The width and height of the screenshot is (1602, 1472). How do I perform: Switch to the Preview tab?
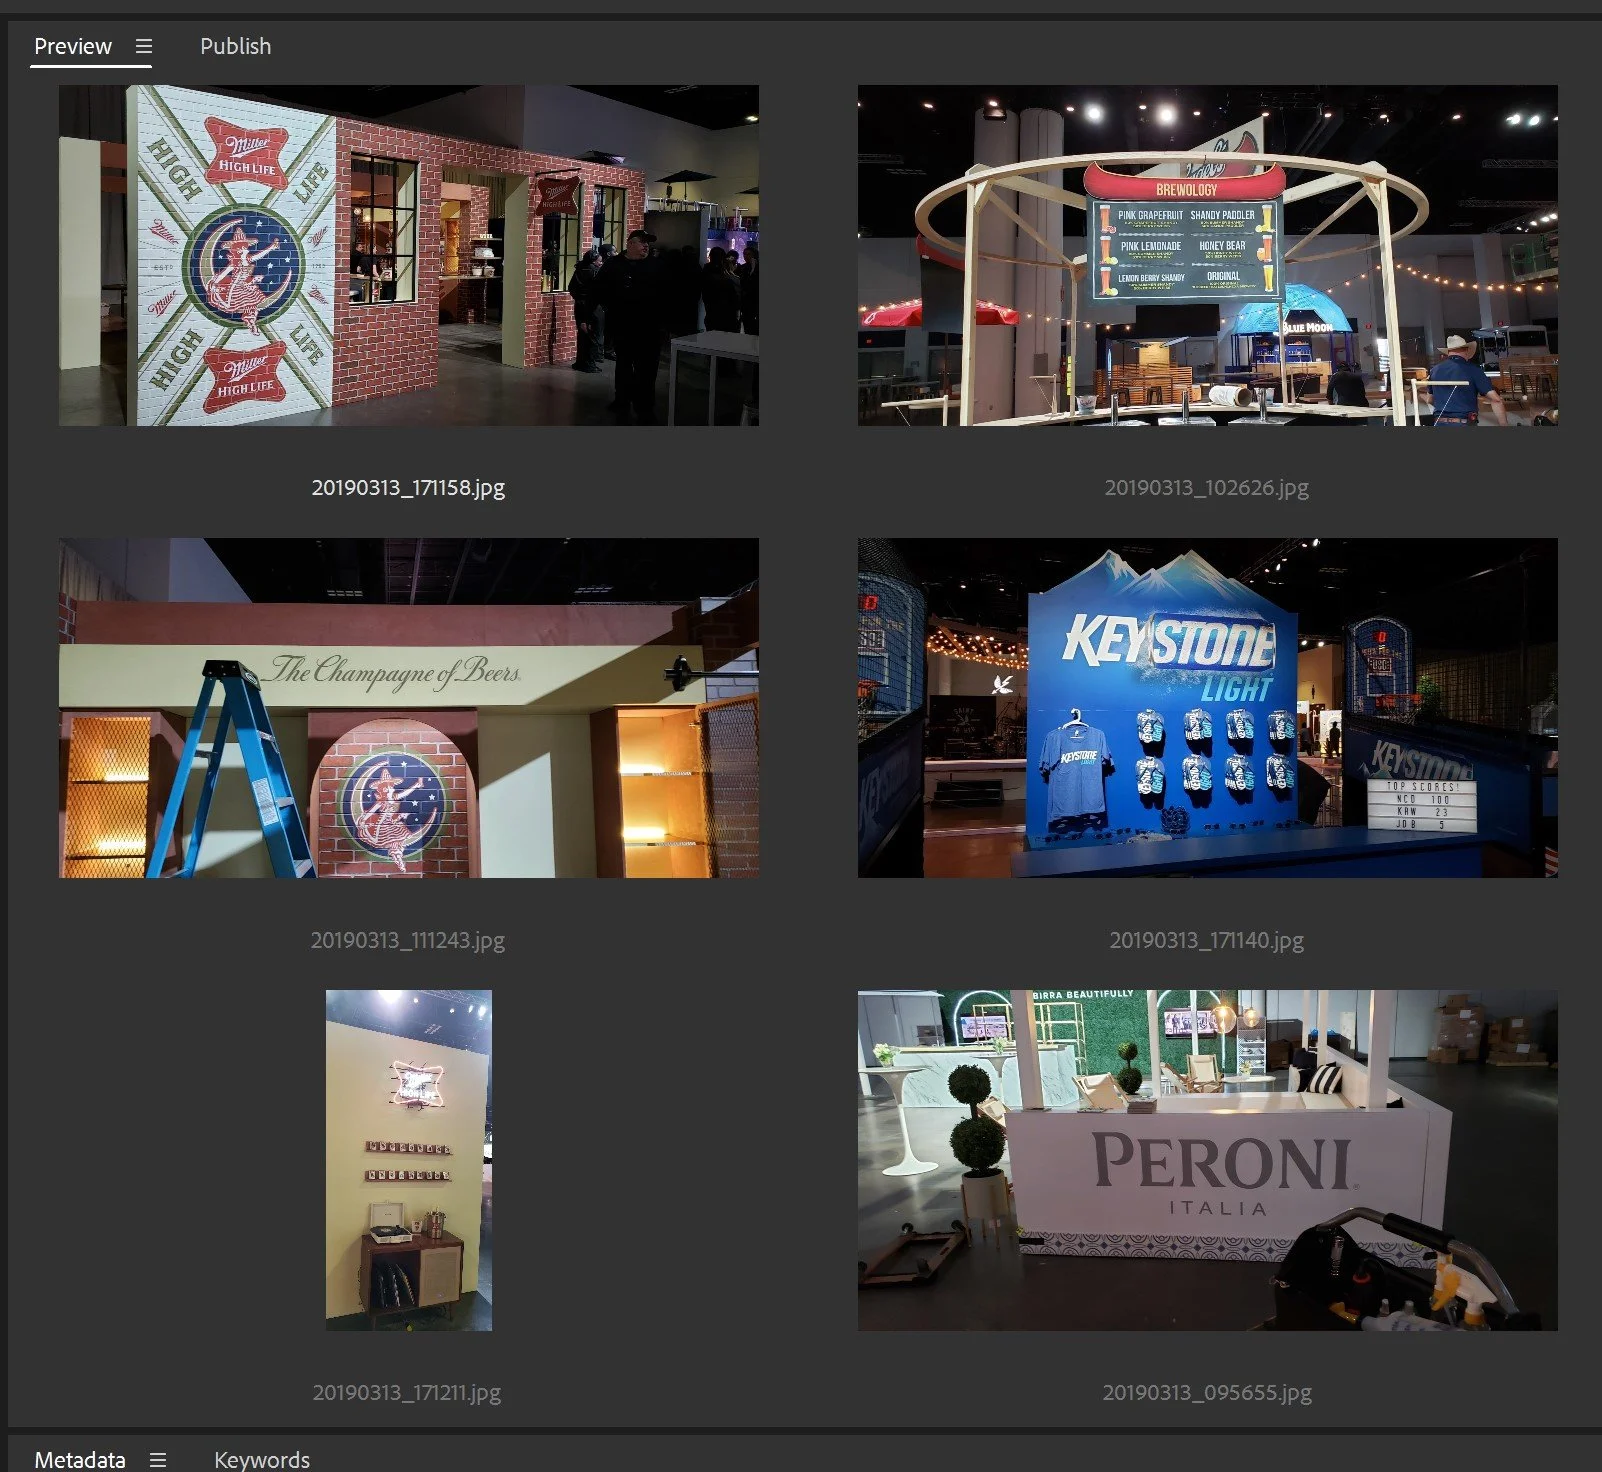[73, 46]
